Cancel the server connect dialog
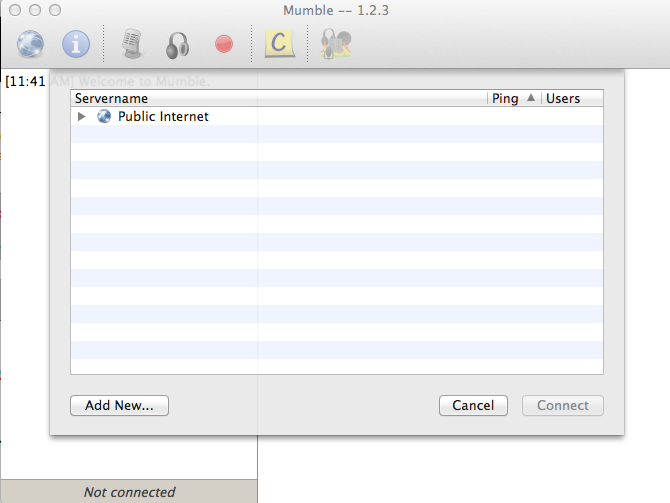This screenshot has width=670, height=503. [x=473, y=405]
